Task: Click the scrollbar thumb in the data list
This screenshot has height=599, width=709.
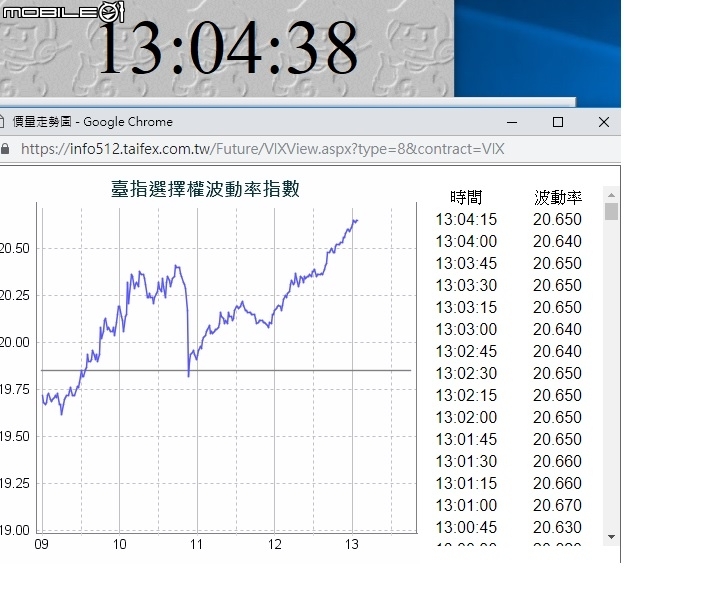Action: [x=611, y=212]
